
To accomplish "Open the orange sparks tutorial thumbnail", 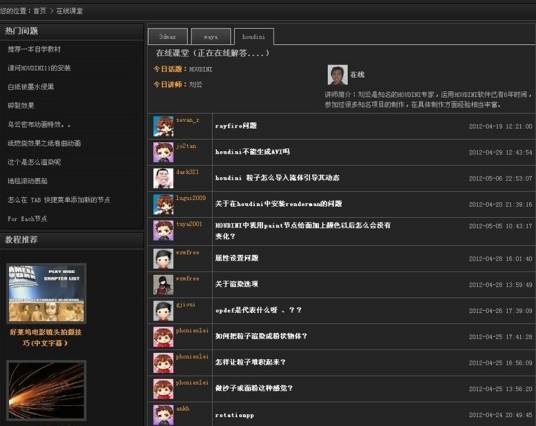I will 46,390.
